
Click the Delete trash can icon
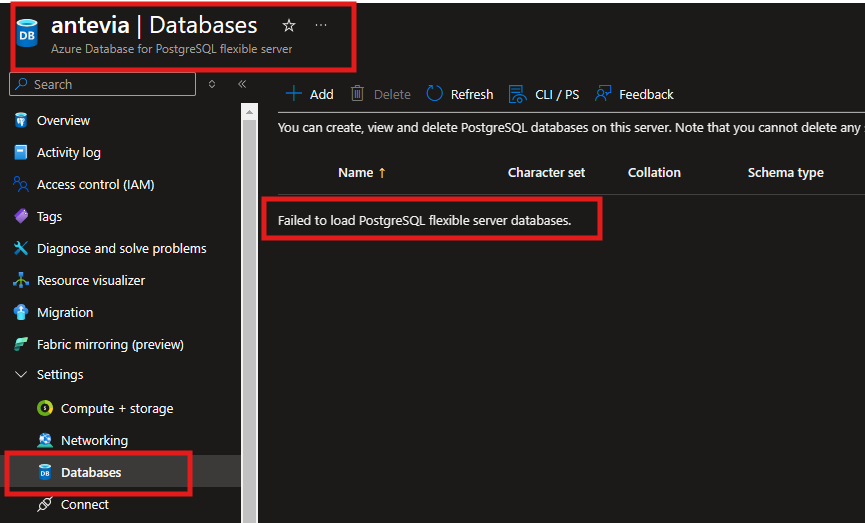357,93
